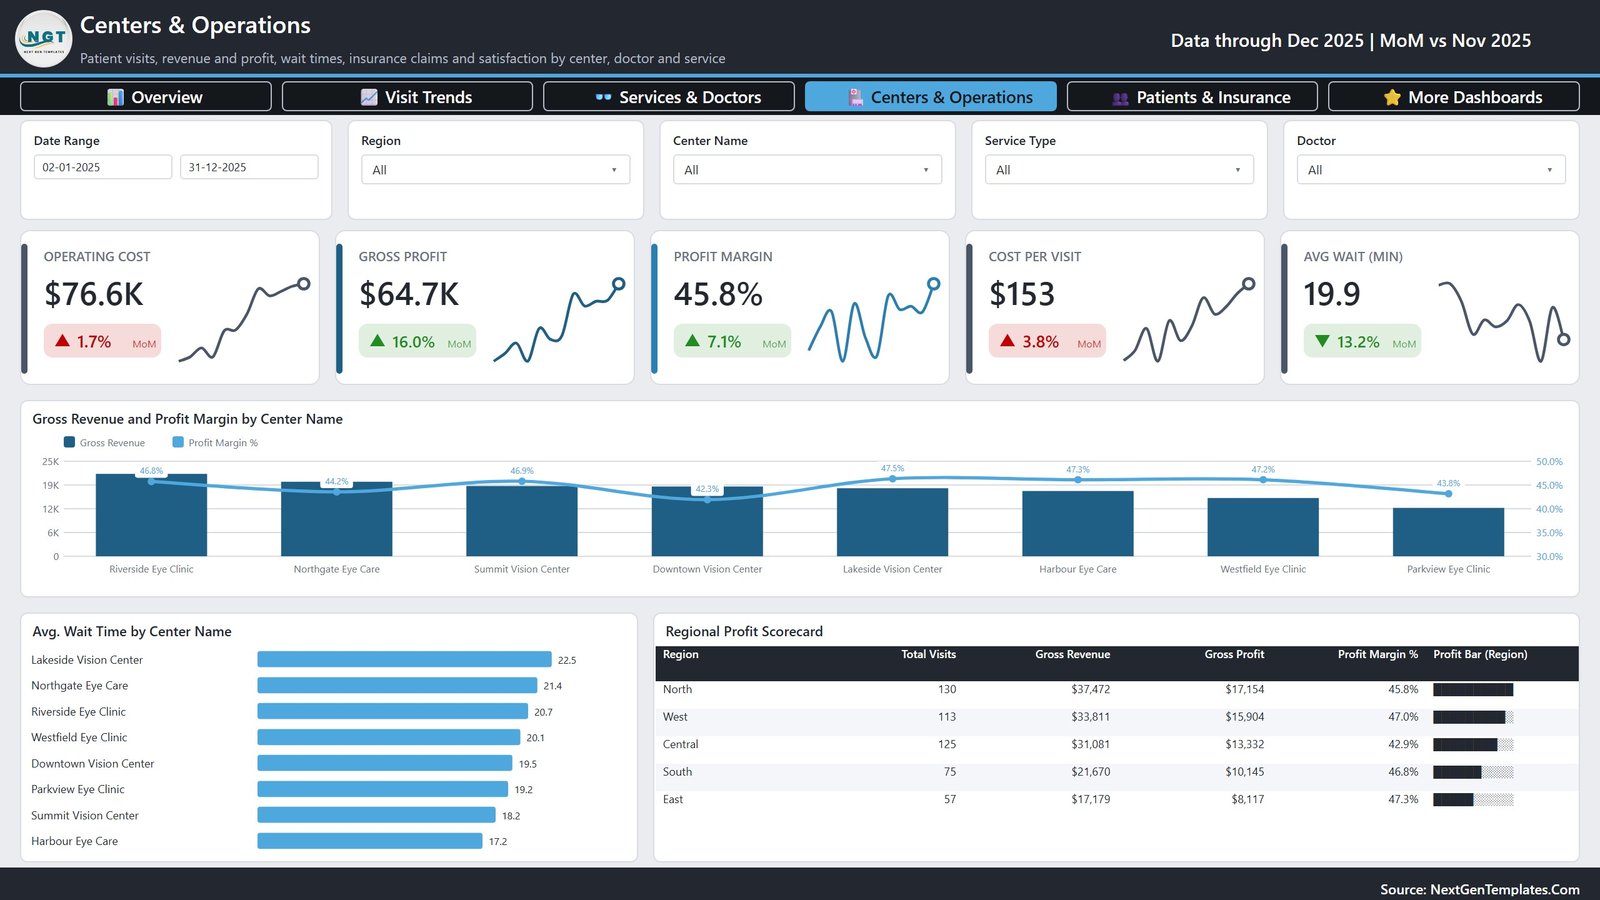Image resolution: width=1600 pixels, height=900 pixels.
Task: Click the Profit Bar (Region) column header
Action: point(1480,654)
